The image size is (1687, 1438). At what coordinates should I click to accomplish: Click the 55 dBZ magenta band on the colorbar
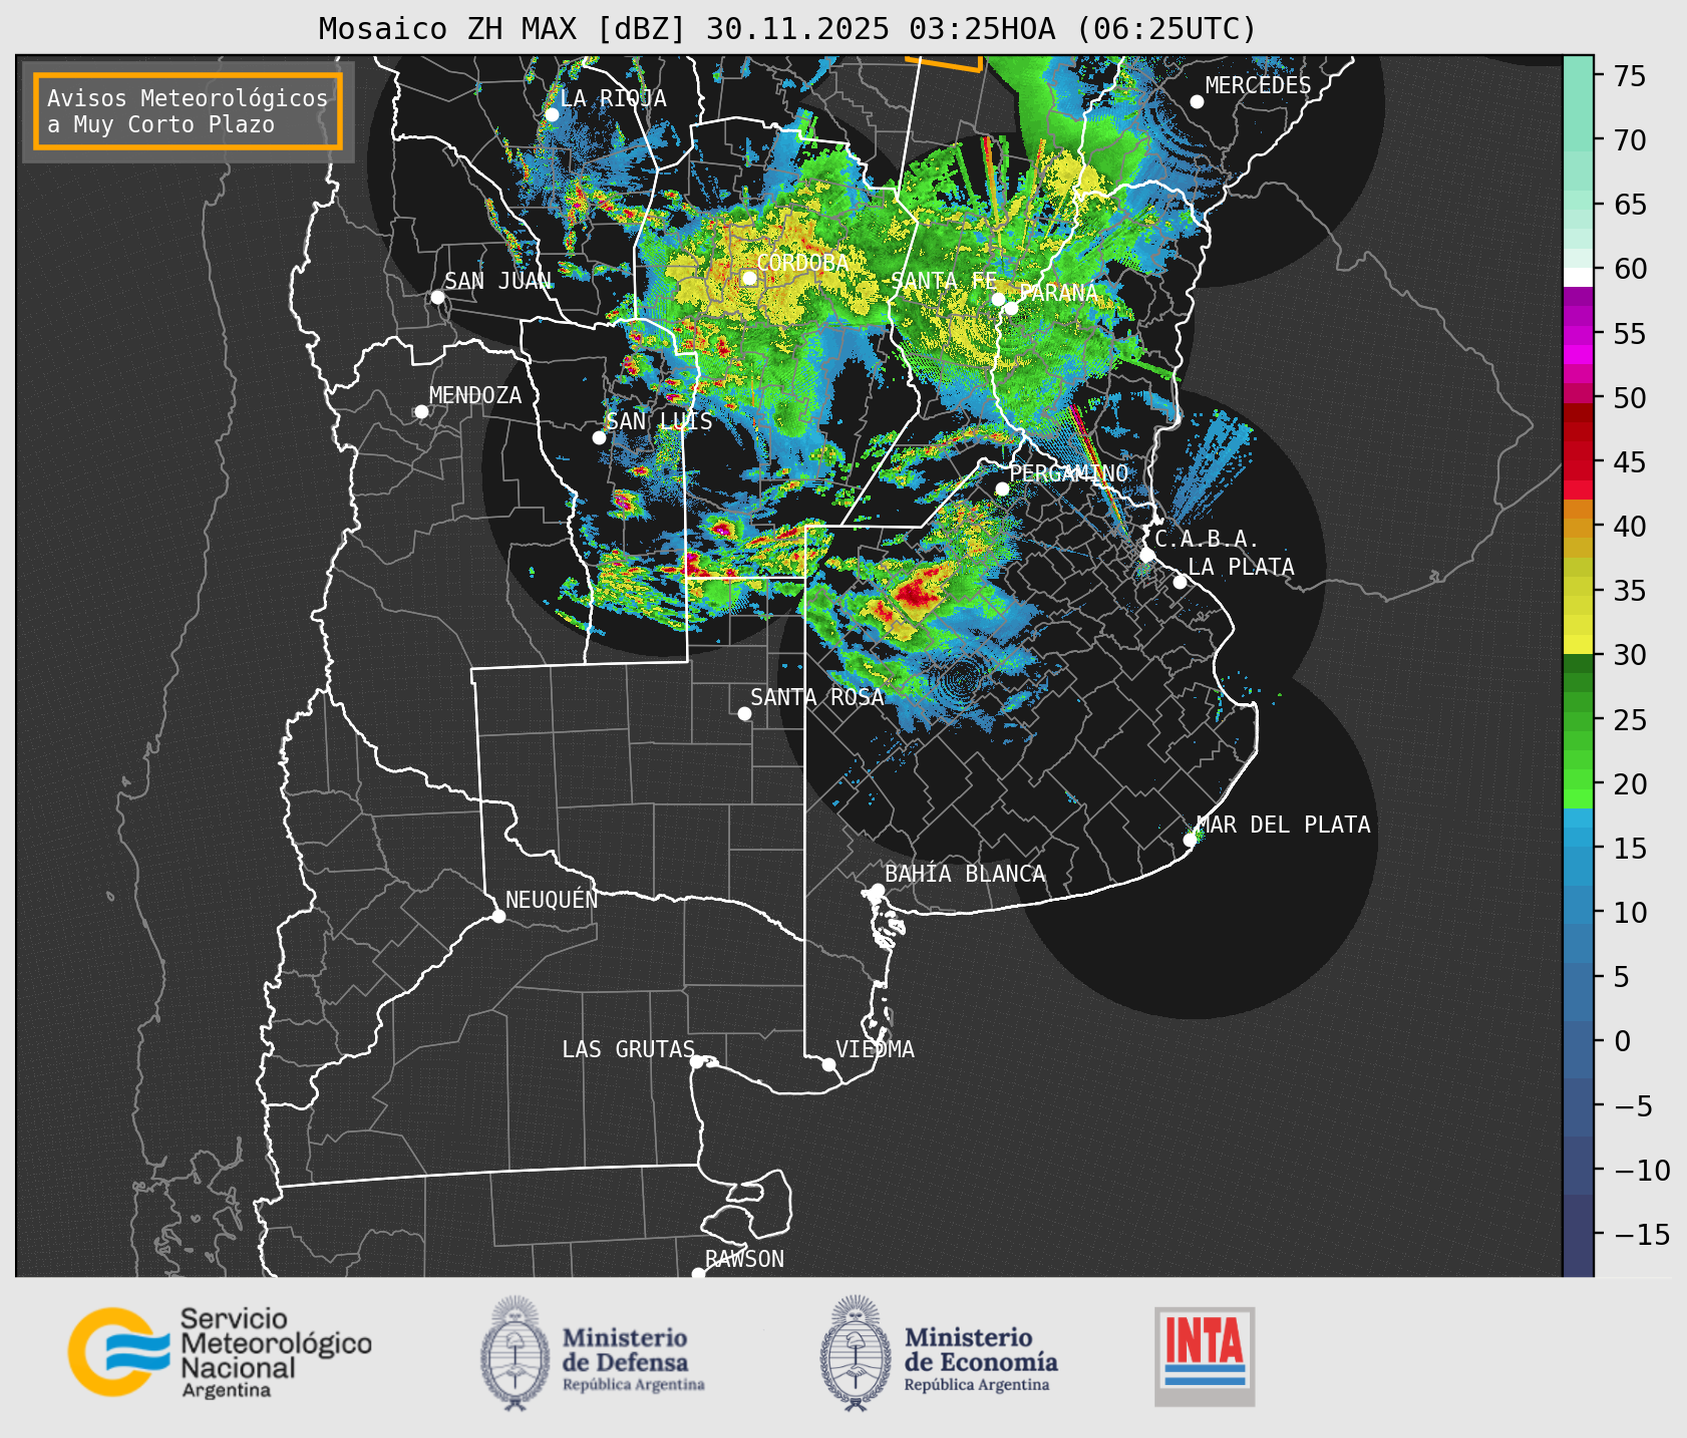click(1578, 334)
